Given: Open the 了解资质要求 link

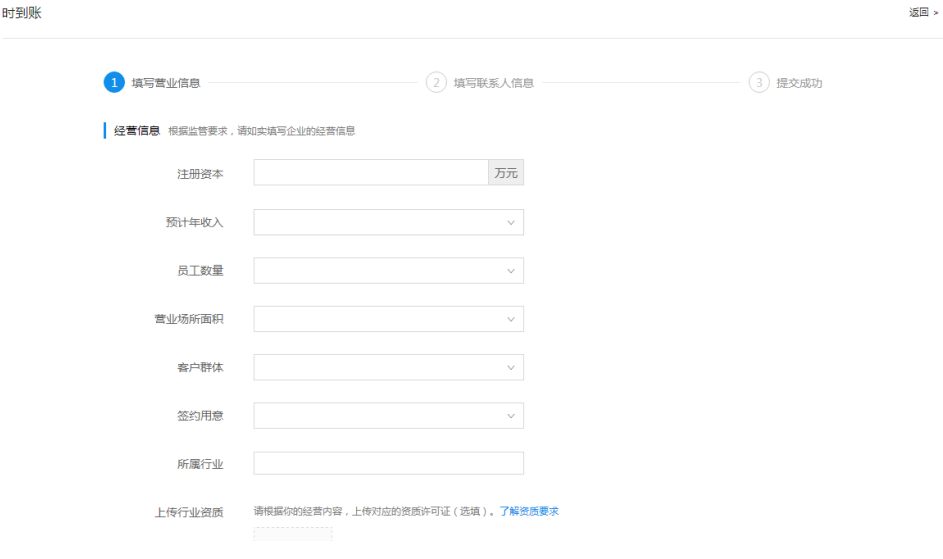Looking at the screenshot, I should click(x=529, y=512).
